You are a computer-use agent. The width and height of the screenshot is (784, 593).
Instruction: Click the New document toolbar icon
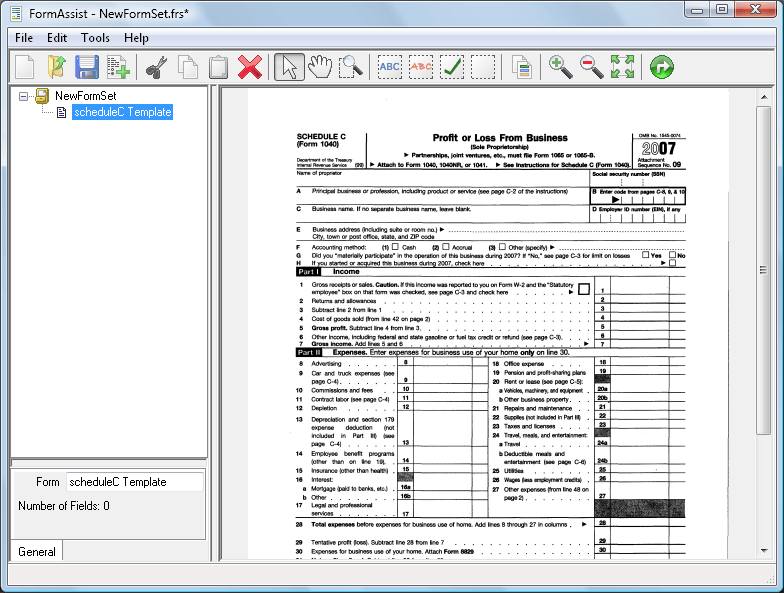[25, 67]
